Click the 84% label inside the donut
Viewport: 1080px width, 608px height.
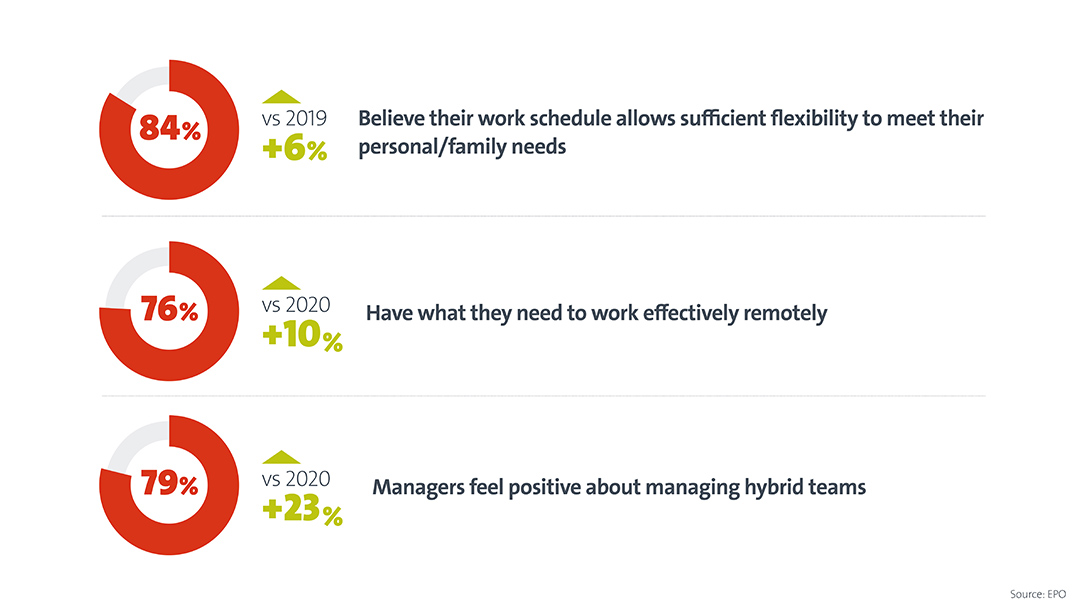pos(170,129)
